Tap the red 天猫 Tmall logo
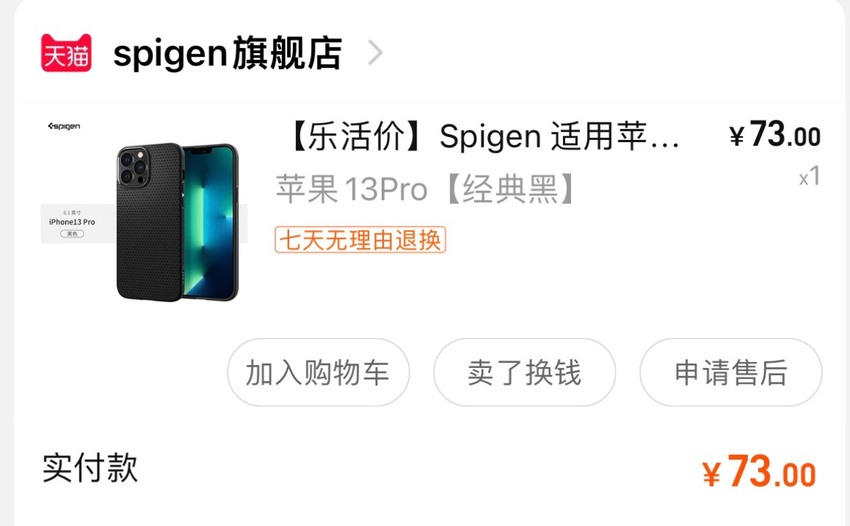The height and width of the screenshot is (526, 850). (66, 53)
